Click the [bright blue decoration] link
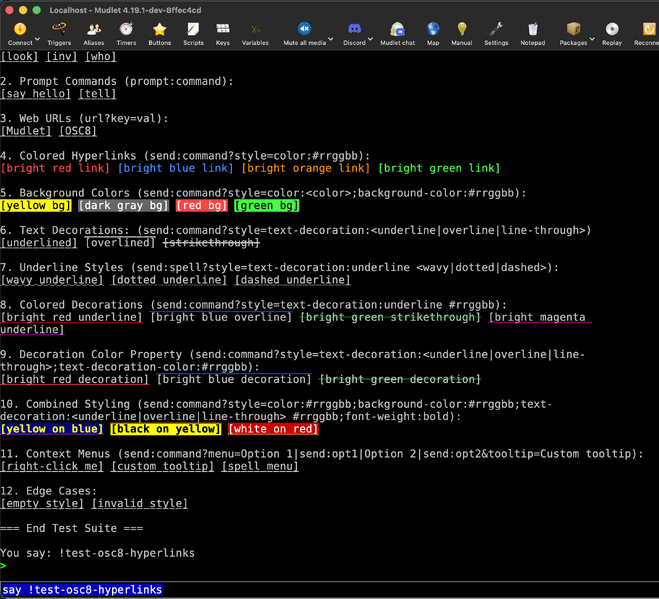This screenshot has width=659, height=599. pos(234,379)
